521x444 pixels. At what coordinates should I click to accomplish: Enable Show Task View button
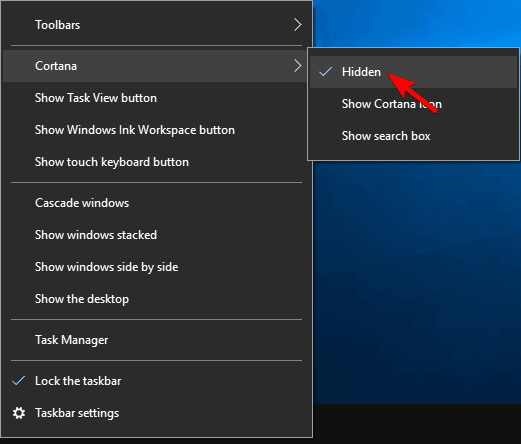(157, 98)
